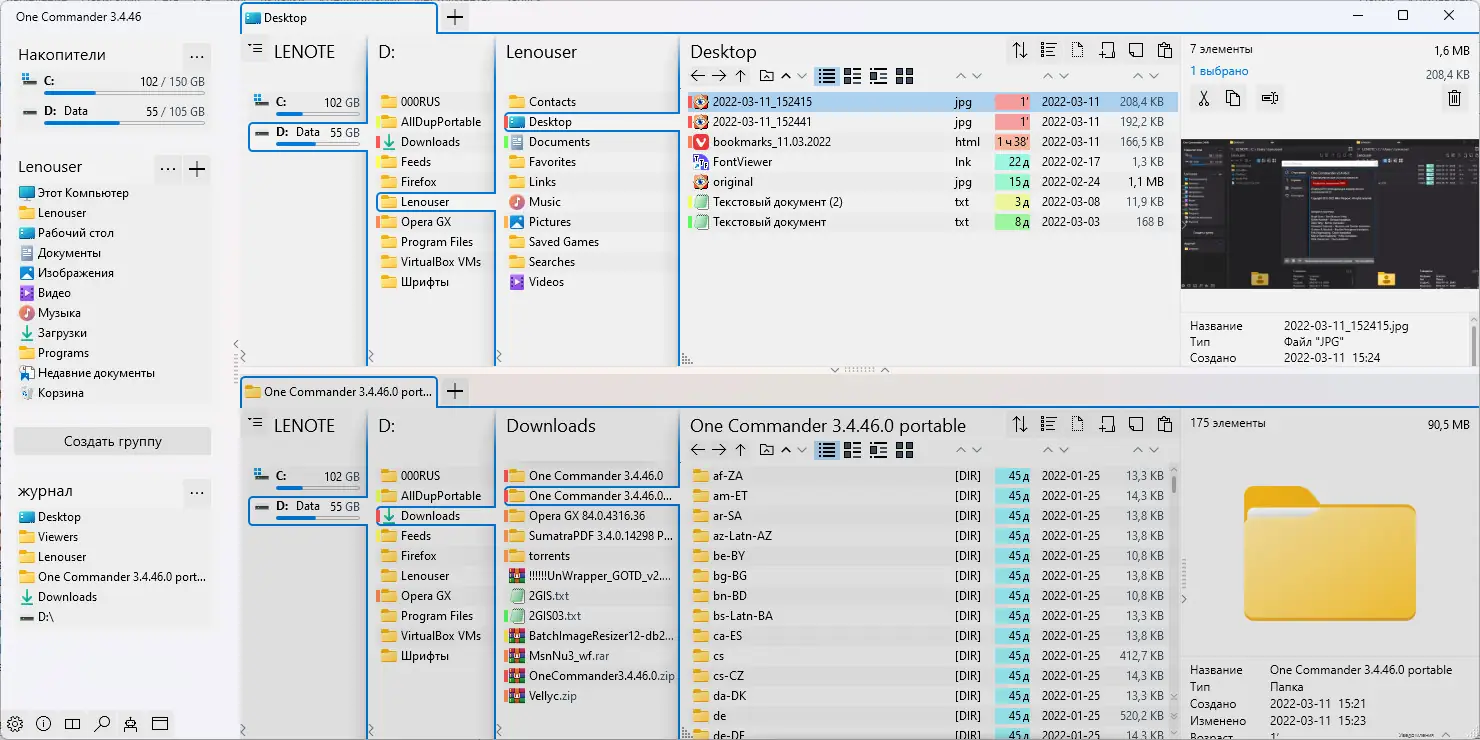
Task: Switch One Commander portable pane to thumbnail grid
Action: [905, 450]
